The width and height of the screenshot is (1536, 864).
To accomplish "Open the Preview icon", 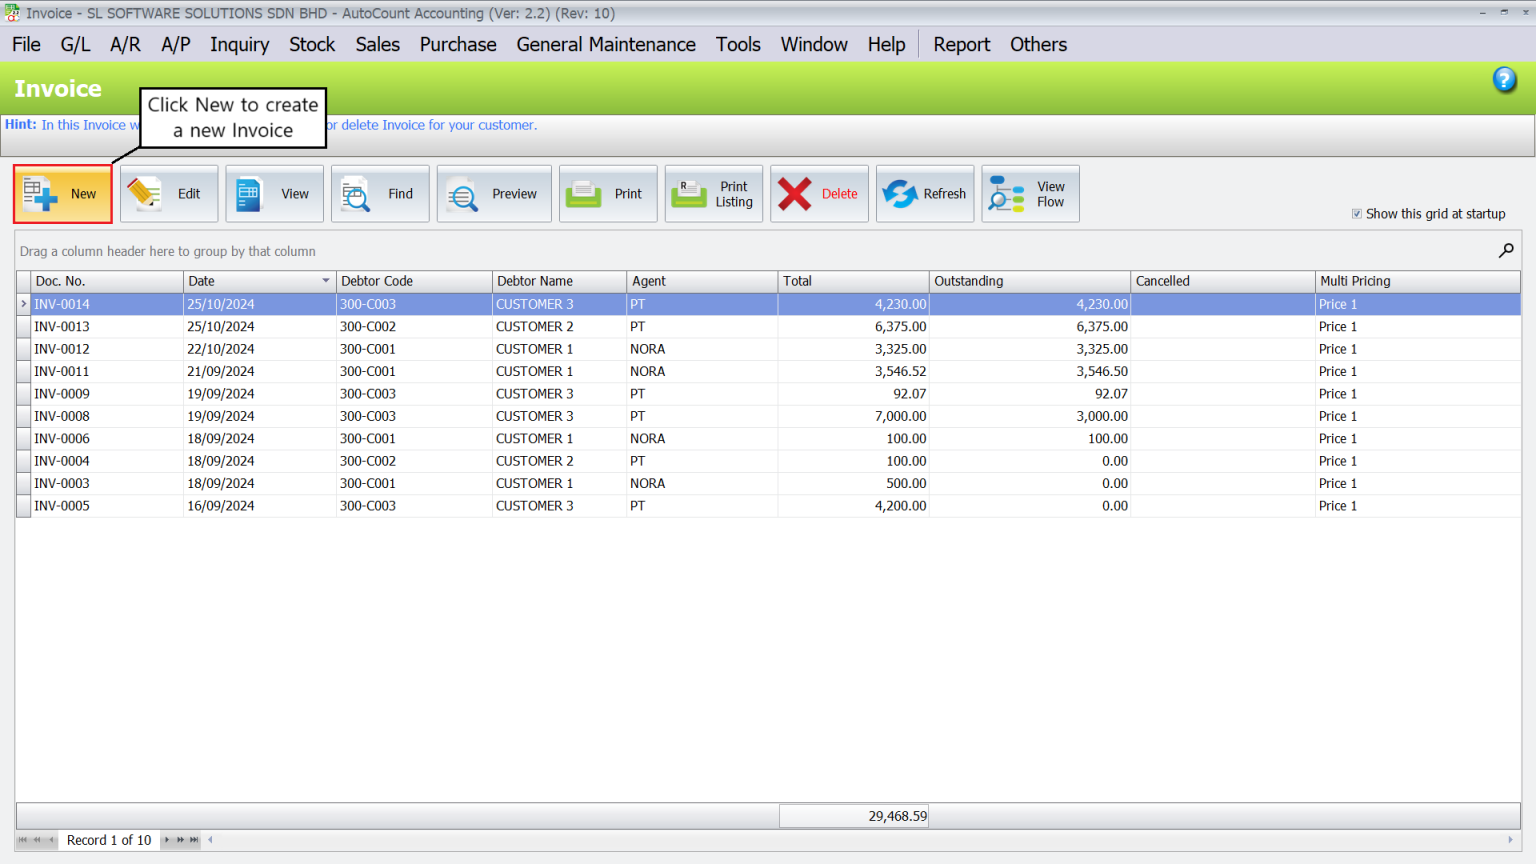I will click(x=462, y=193).
